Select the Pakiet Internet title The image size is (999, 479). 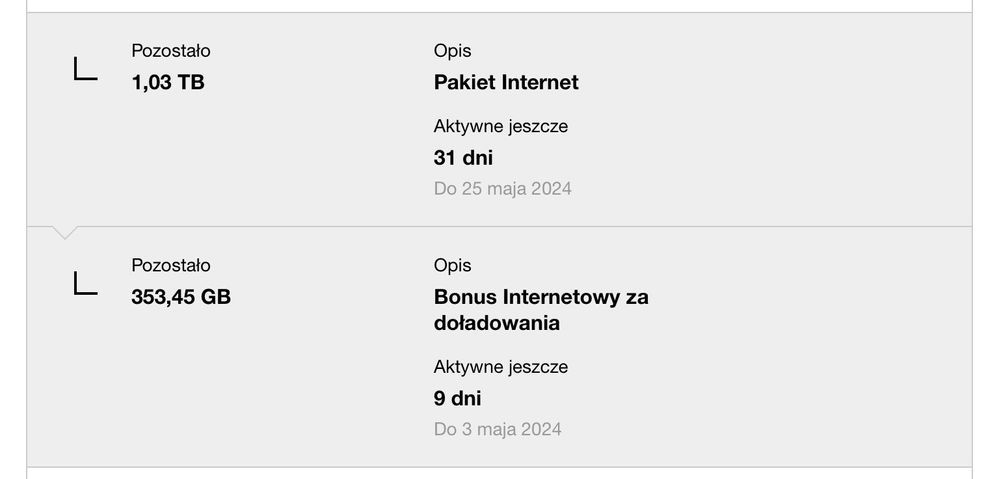(506, 83)
